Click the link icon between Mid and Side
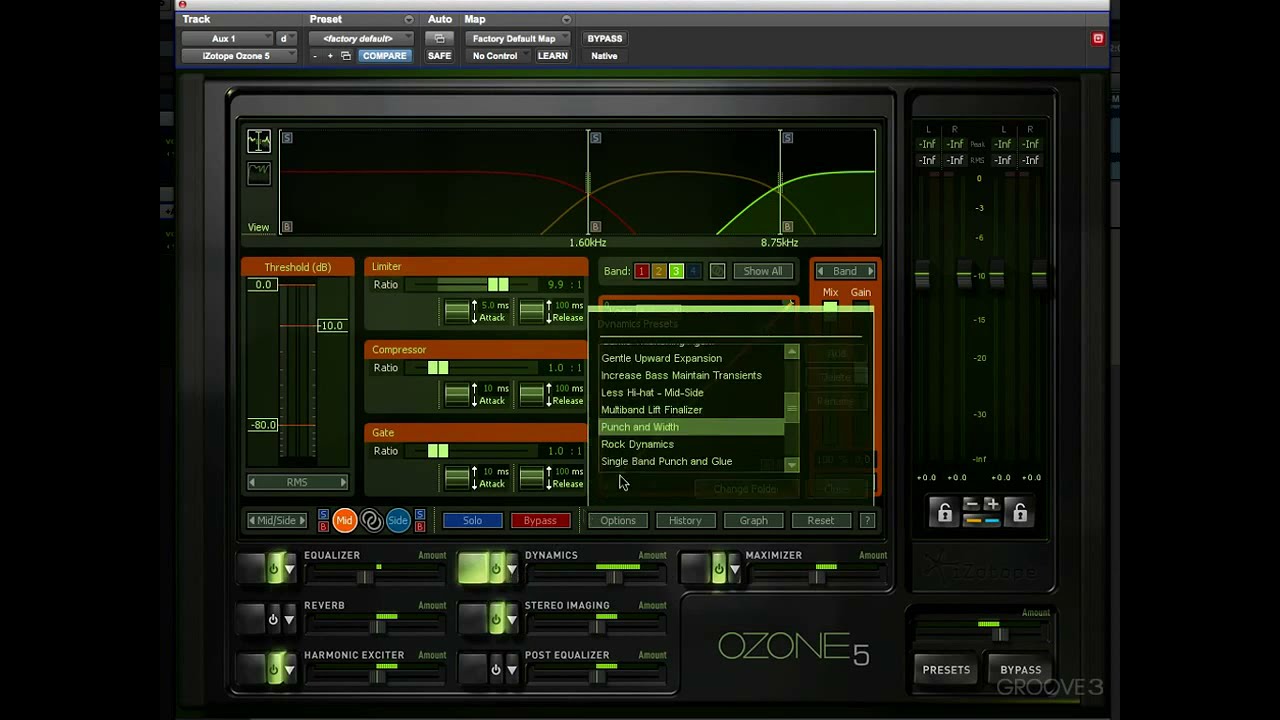Viewport: 1280px width, 720px height. (x=371, y=520)
